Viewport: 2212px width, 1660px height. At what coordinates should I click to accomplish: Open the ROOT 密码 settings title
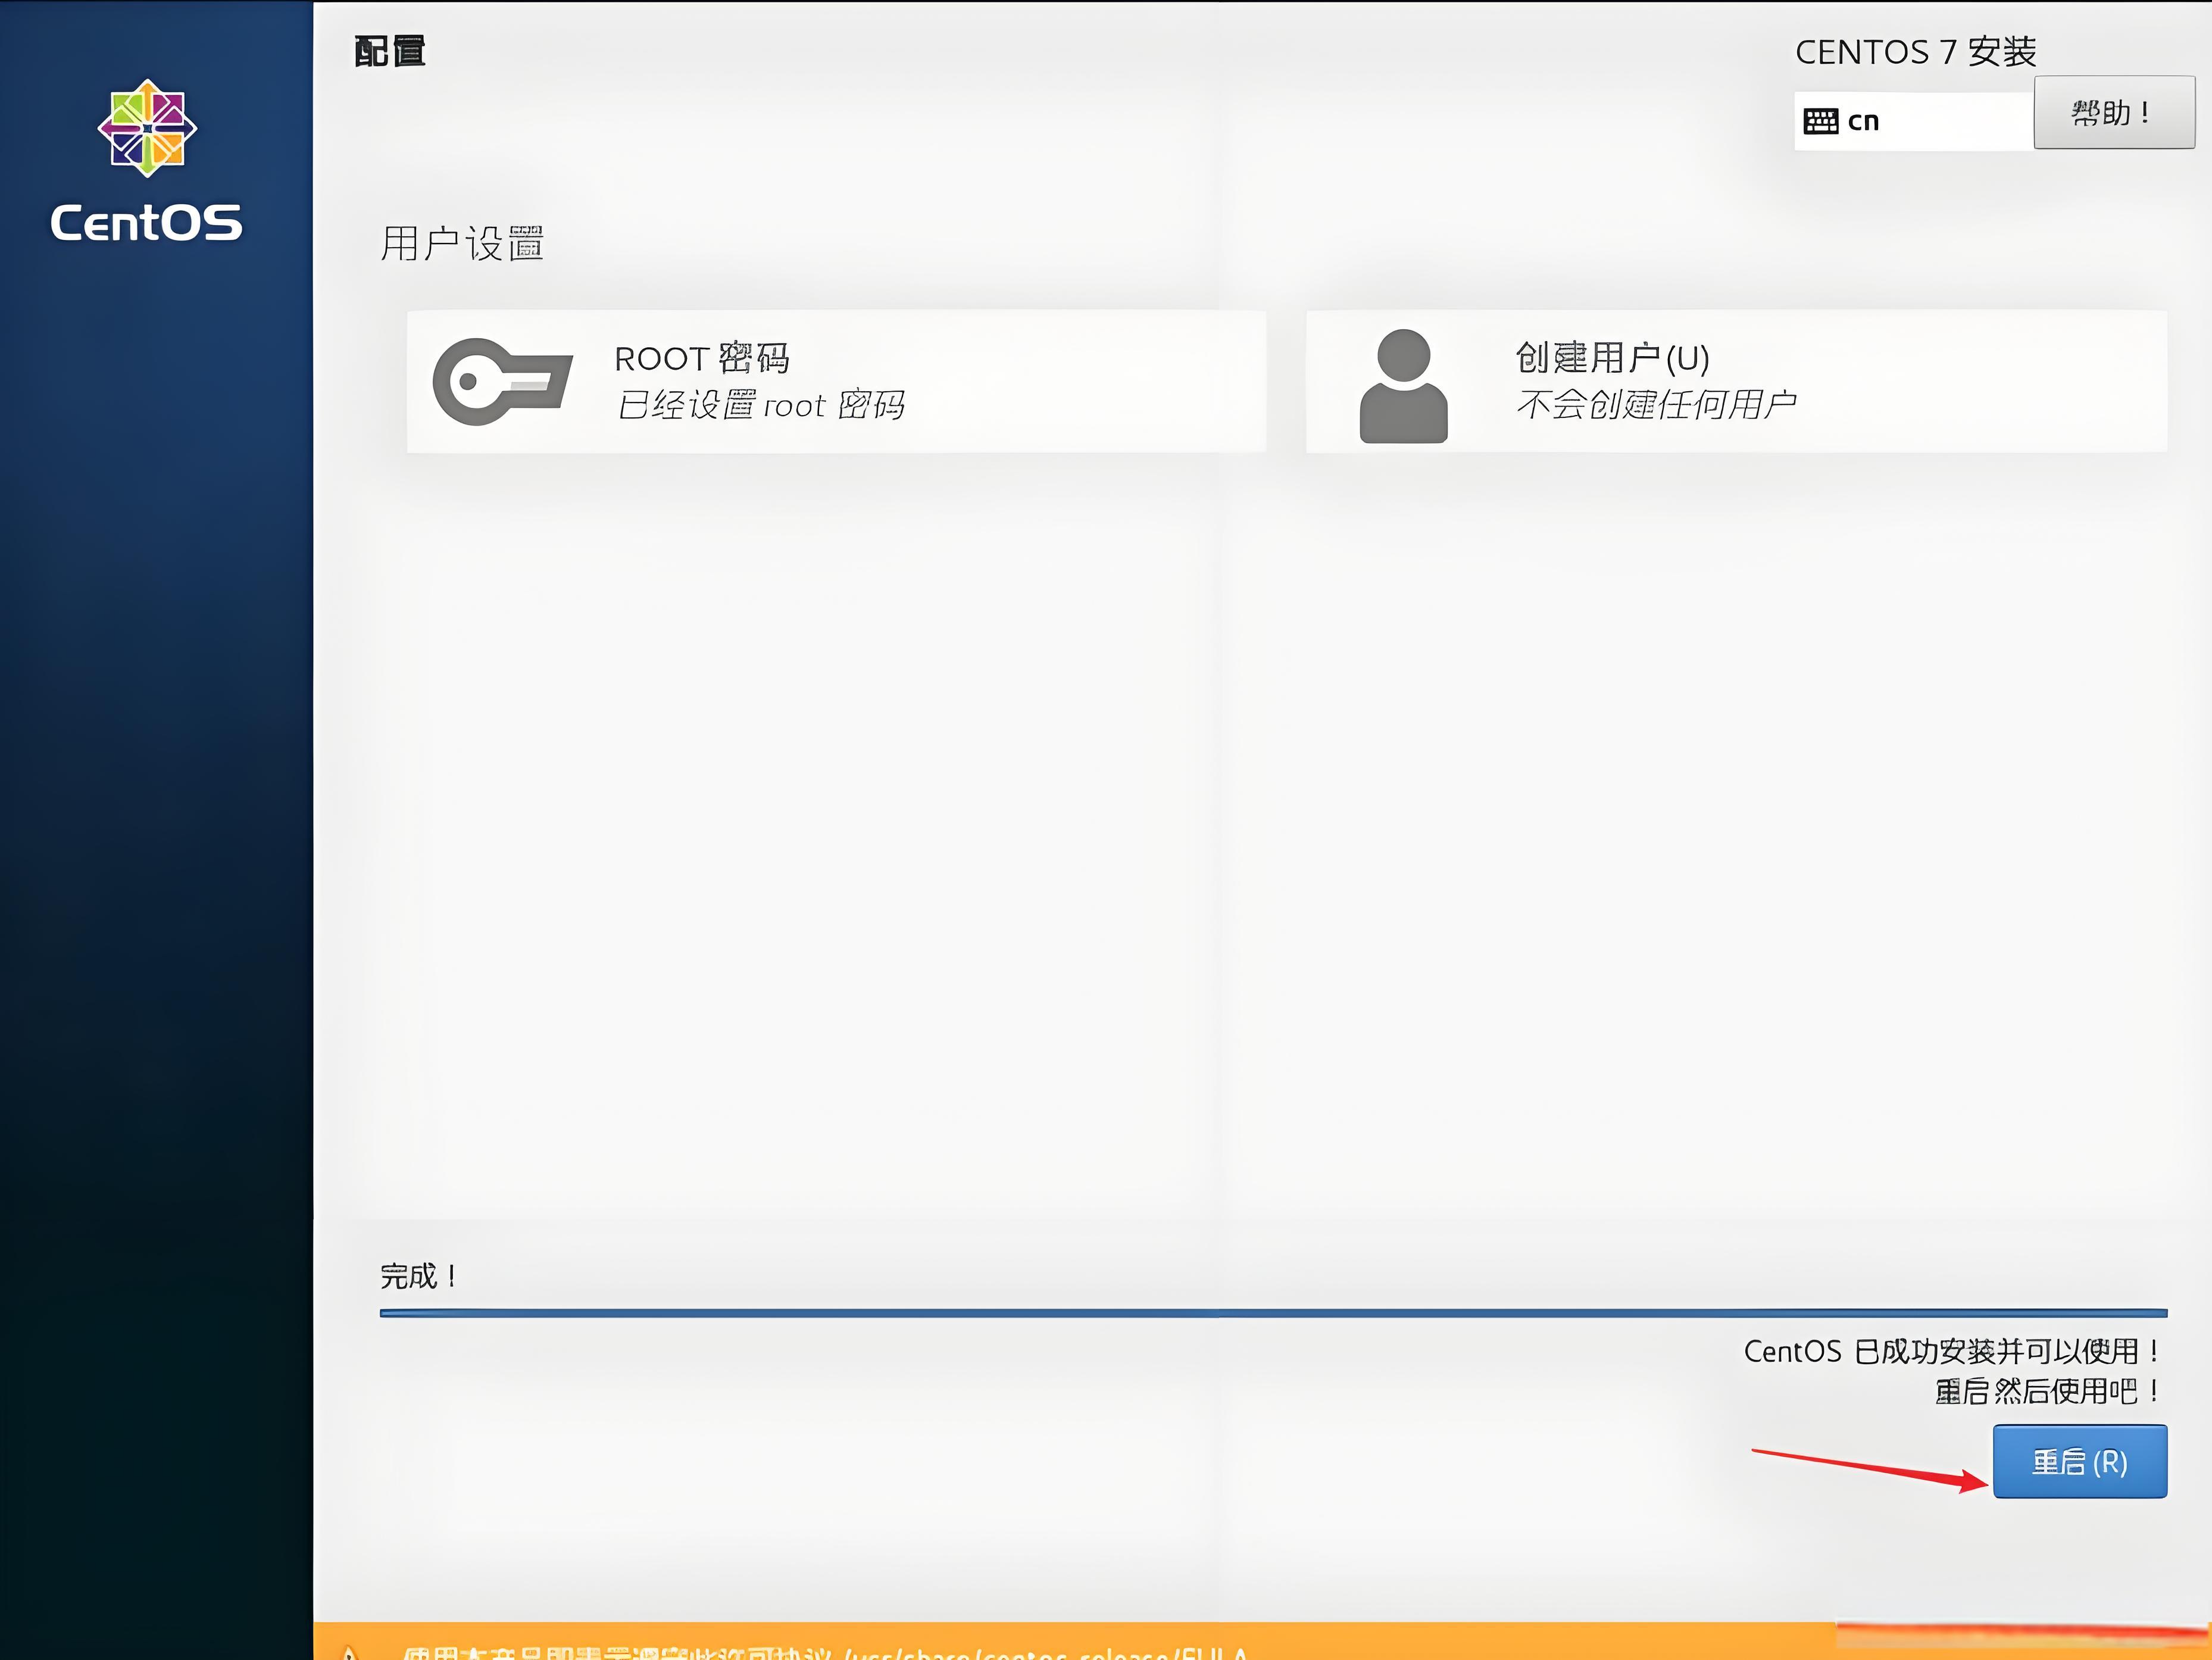click(702, 358)
